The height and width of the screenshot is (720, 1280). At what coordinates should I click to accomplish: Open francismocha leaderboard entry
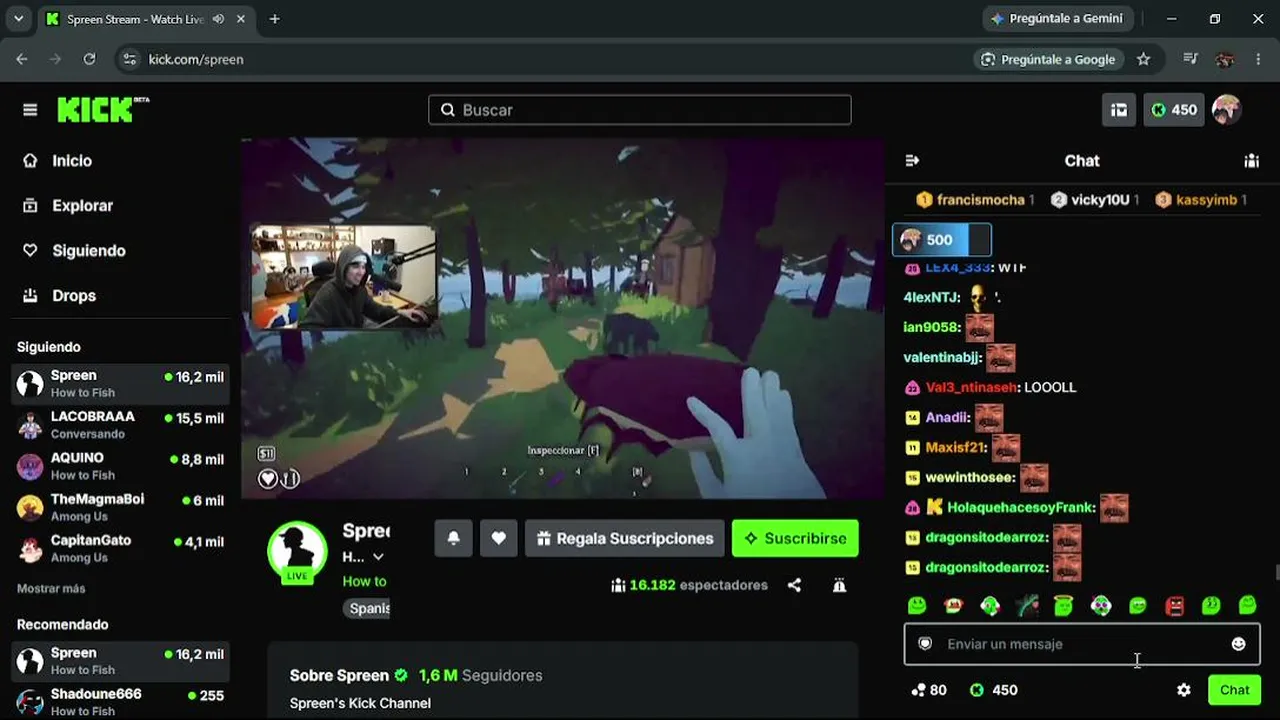975,200
